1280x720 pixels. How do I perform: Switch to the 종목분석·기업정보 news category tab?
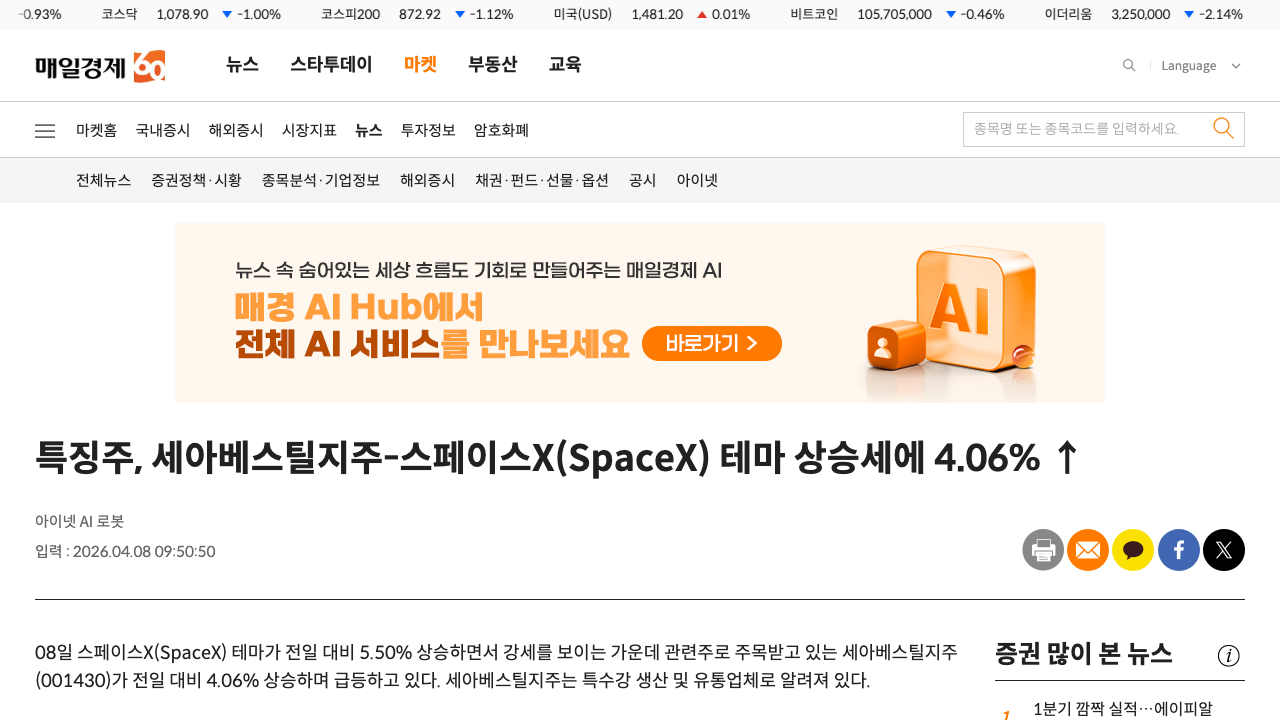click(321, 180)
